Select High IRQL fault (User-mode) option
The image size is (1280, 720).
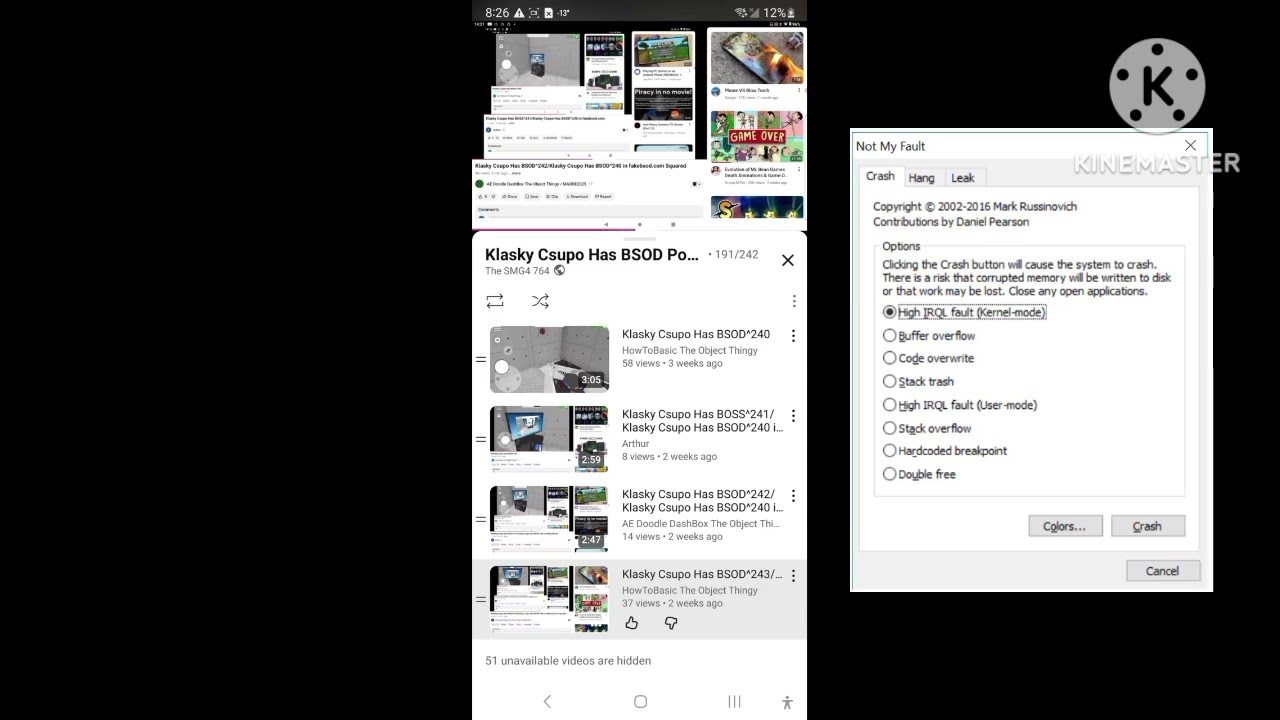click(960, 405)
